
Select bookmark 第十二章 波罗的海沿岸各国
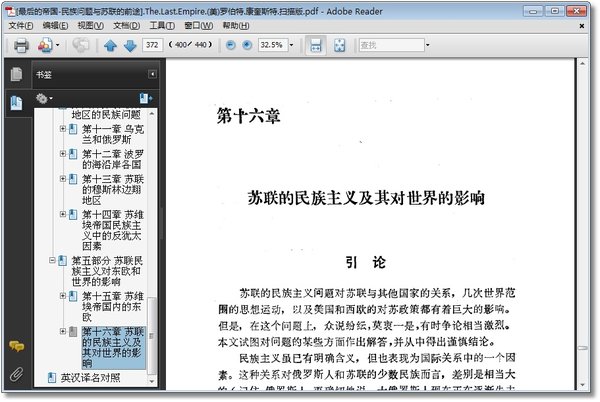(x=113, y=159)
